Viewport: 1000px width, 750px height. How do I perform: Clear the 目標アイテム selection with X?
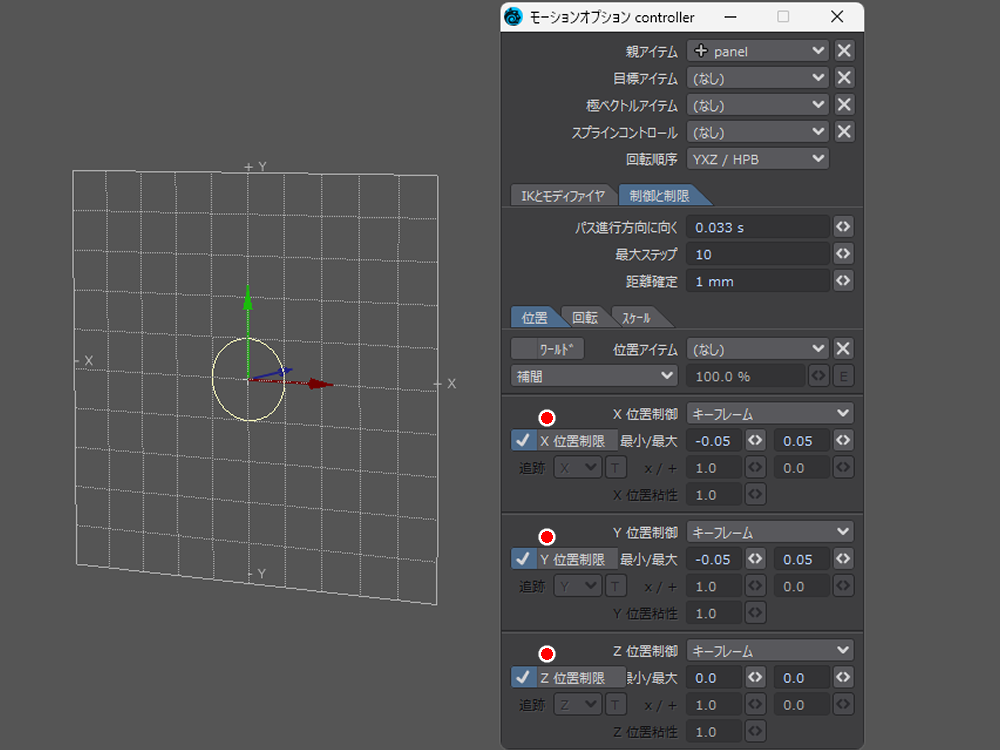[x=844, y=78]
